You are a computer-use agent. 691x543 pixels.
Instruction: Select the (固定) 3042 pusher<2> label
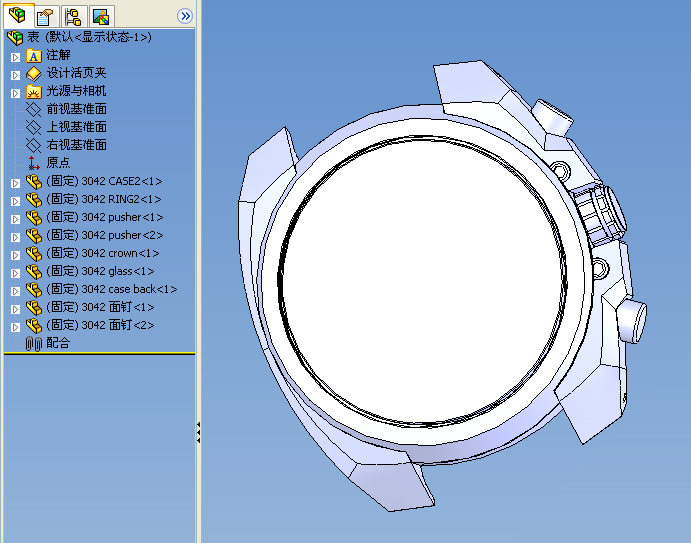[x=105, y=235]
